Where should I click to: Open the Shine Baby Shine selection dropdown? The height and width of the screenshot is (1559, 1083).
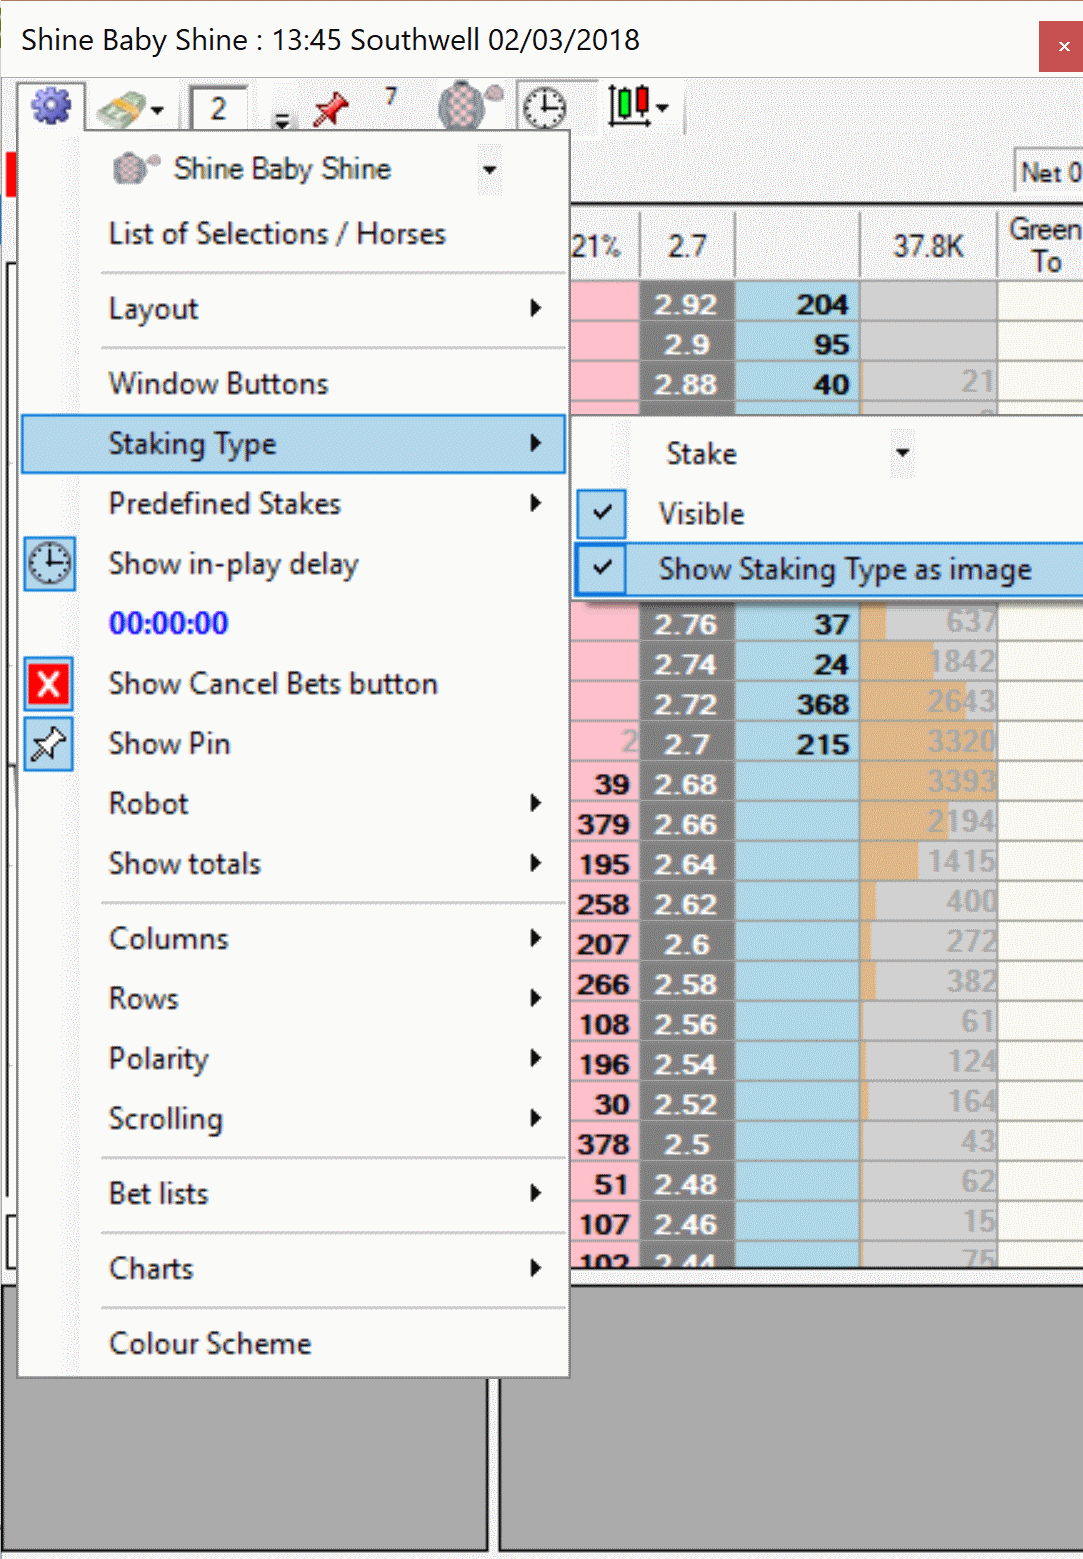(x=489, y=169)
